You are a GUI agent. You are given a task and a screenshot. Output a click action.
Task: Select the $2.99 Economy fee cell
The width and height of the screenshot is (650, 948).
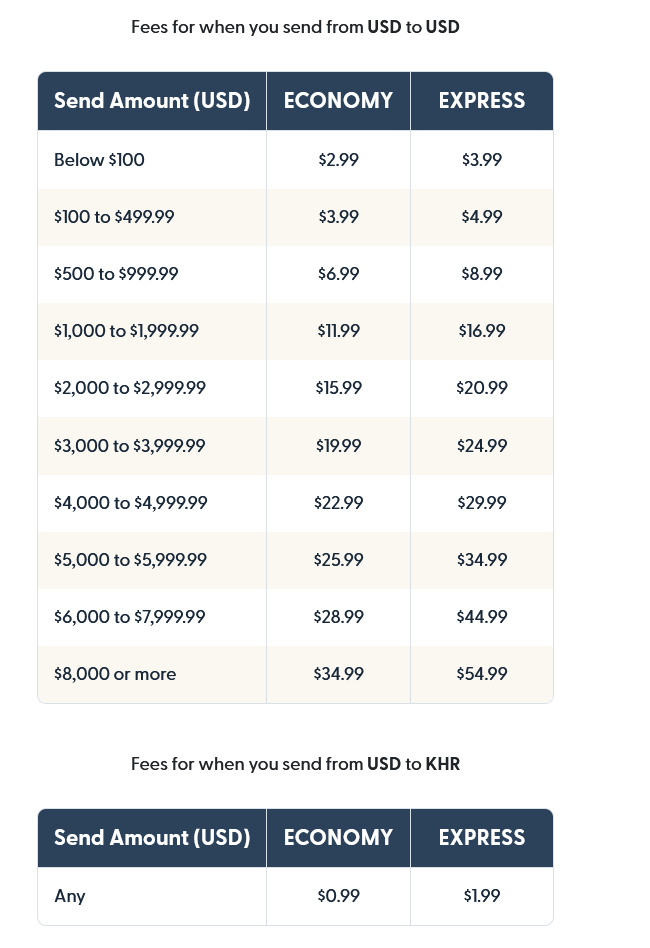click(338, 160)
